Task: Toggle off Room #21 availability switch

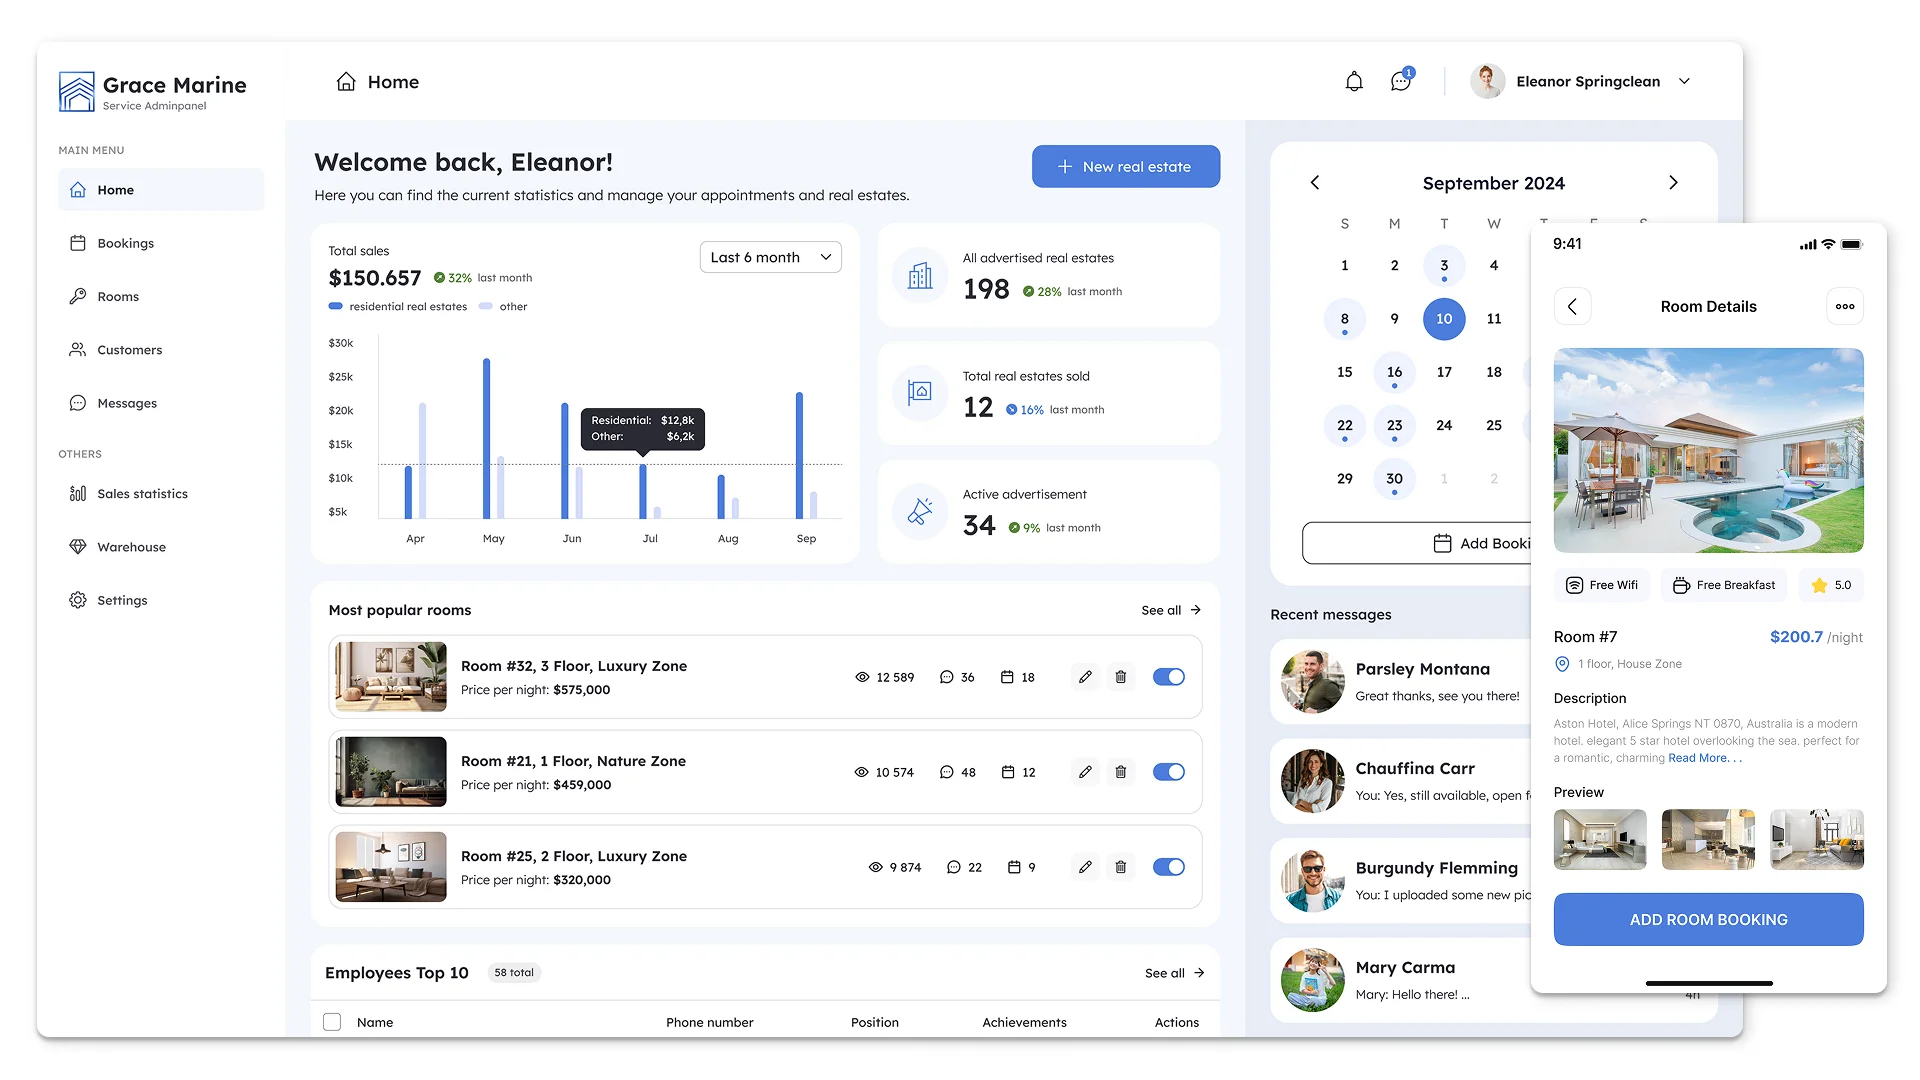Action: 1168,772
